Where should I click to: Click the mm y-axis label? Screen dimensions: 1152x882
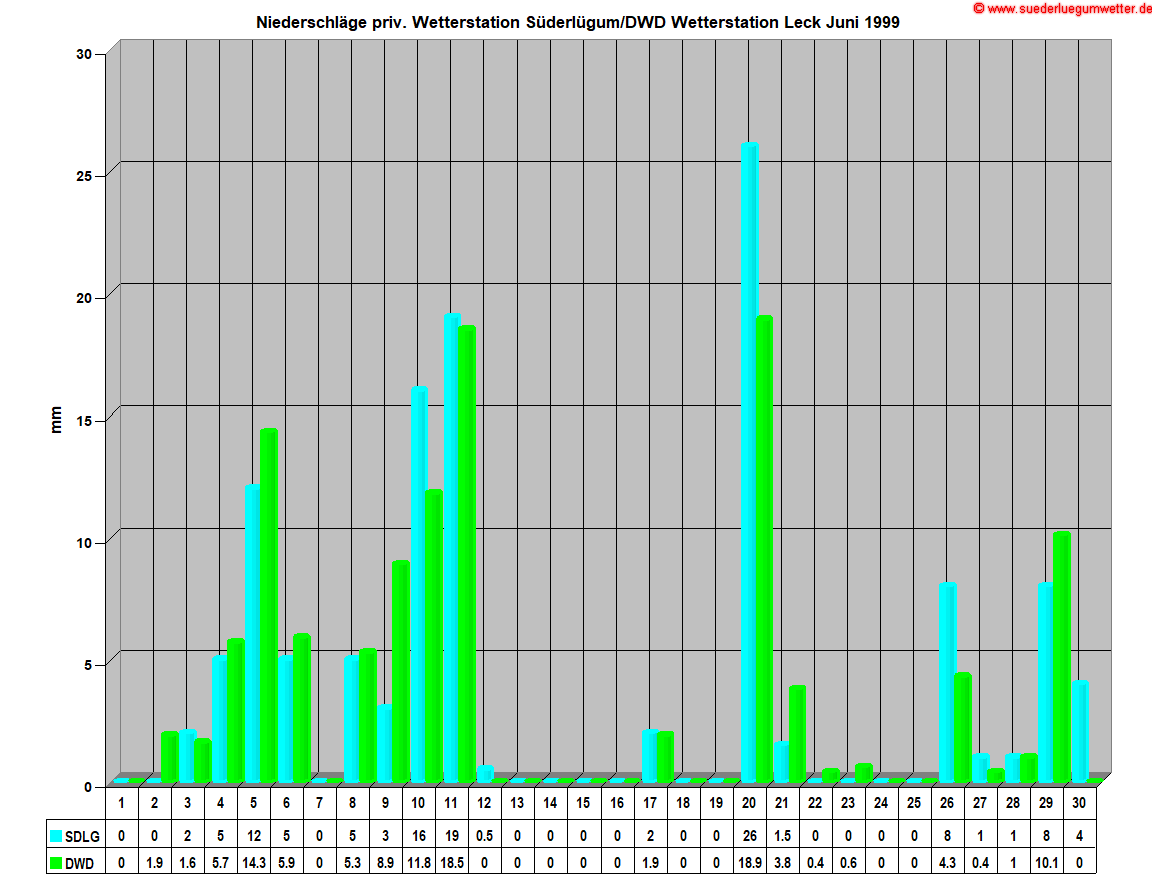tap(56, 419)
